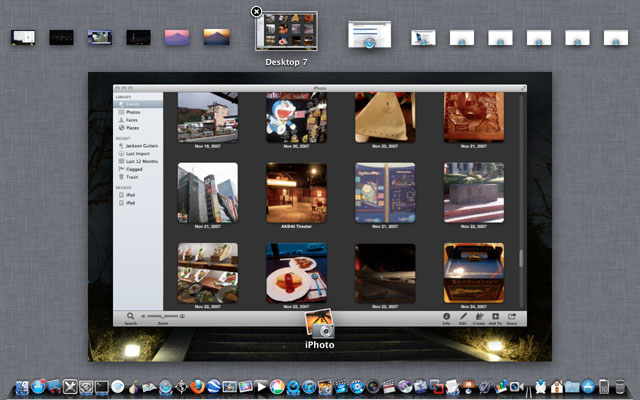The height and width of the screenshot is (400, 640).
Task: Select Last 12 Months in sidebar
Action: click(x=138, y=161)
